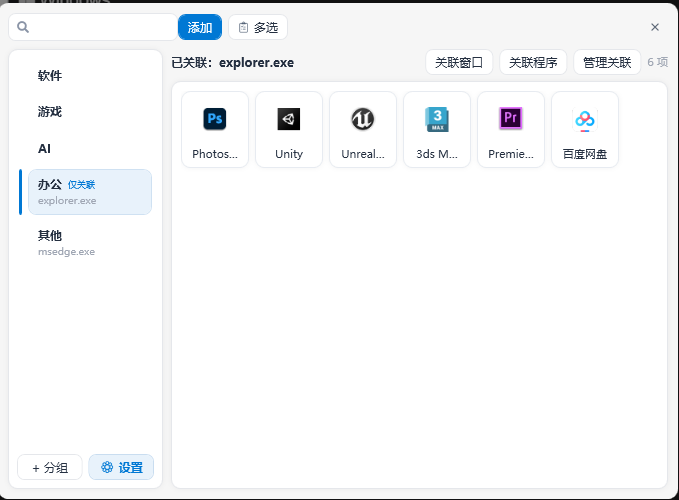Screen dimensions: 679x500
Task: Close the launcher panel with X
Action: [x=655, y=27]
